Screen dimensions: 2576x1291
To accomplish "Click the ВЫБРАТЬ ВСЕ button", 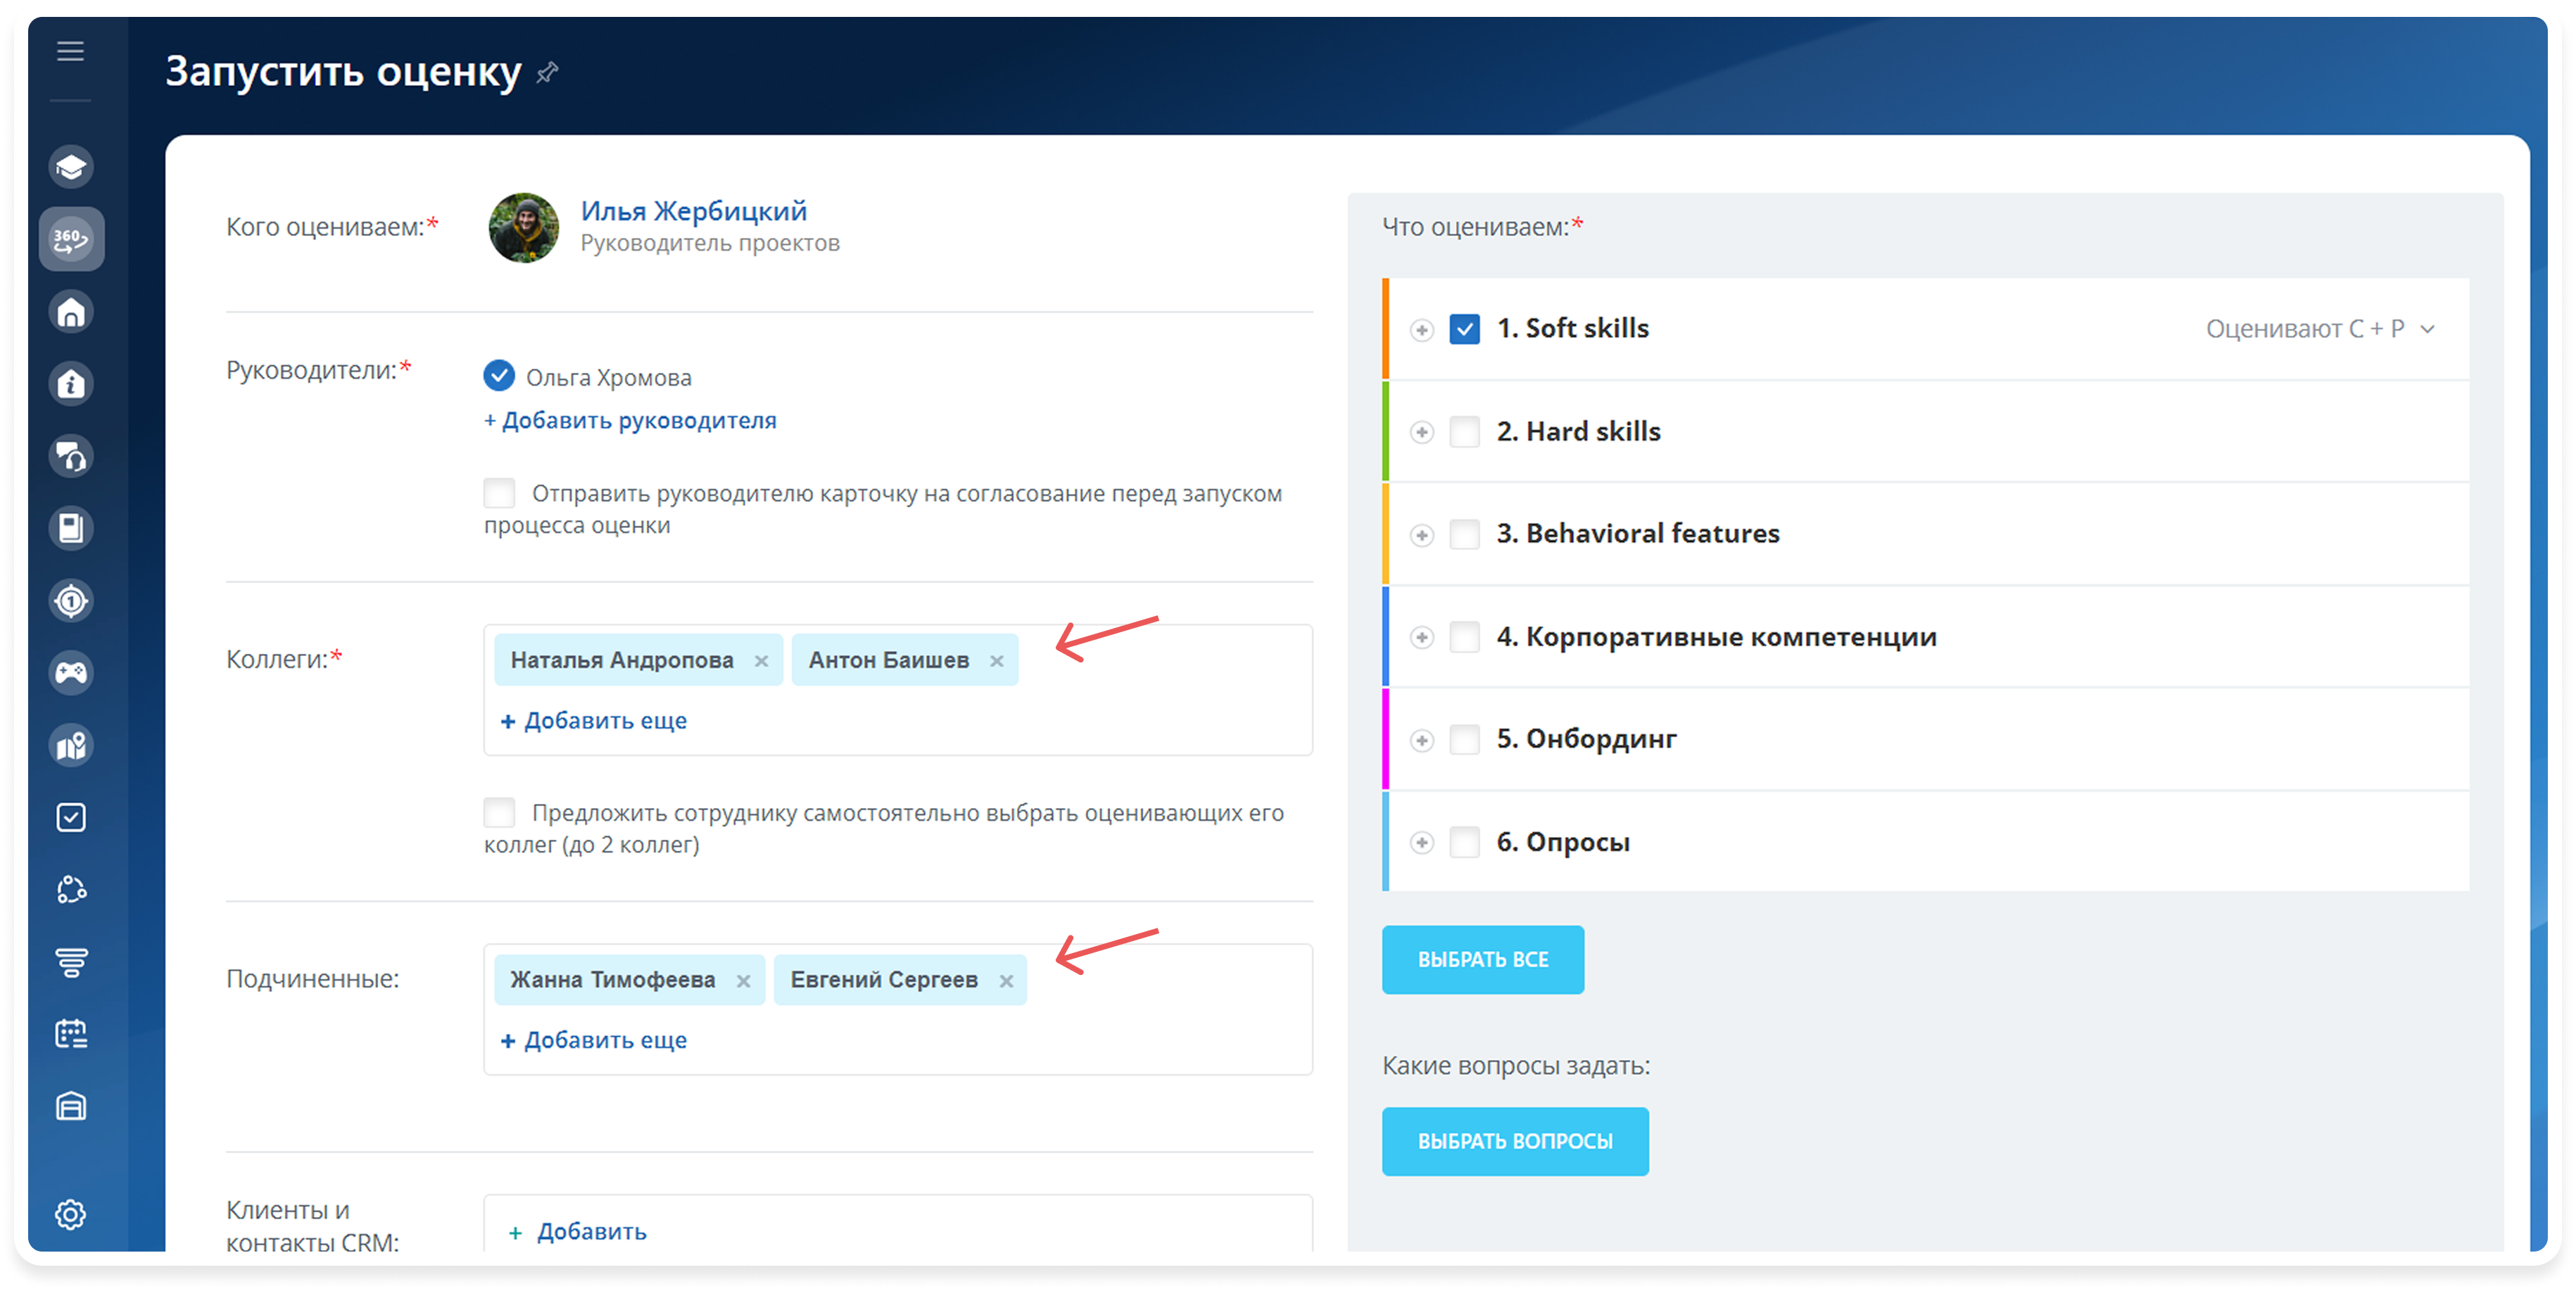I will tap(1482, 959).
